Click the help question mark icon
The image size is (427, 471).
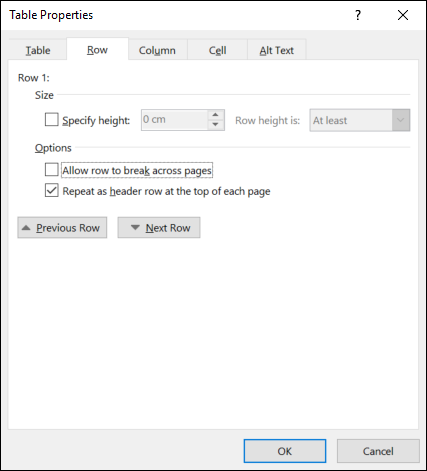(x=358, y=15)
